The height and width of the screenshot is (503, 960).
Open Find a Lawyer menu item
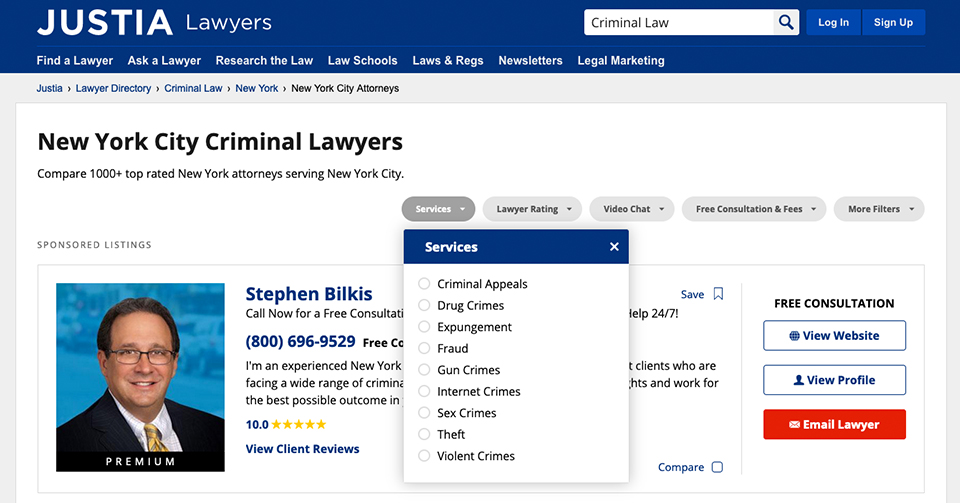pos(75,60)
